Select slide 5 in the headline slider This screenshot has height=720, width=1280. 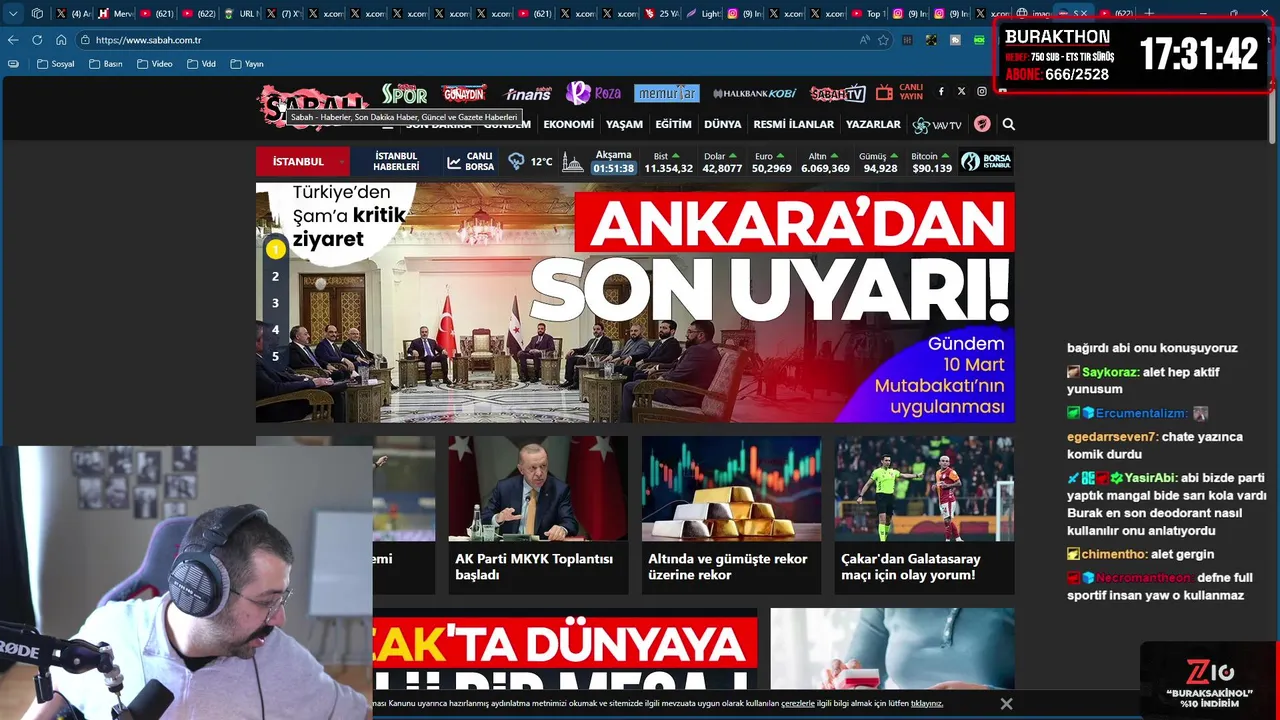click(x=275, y=357)
